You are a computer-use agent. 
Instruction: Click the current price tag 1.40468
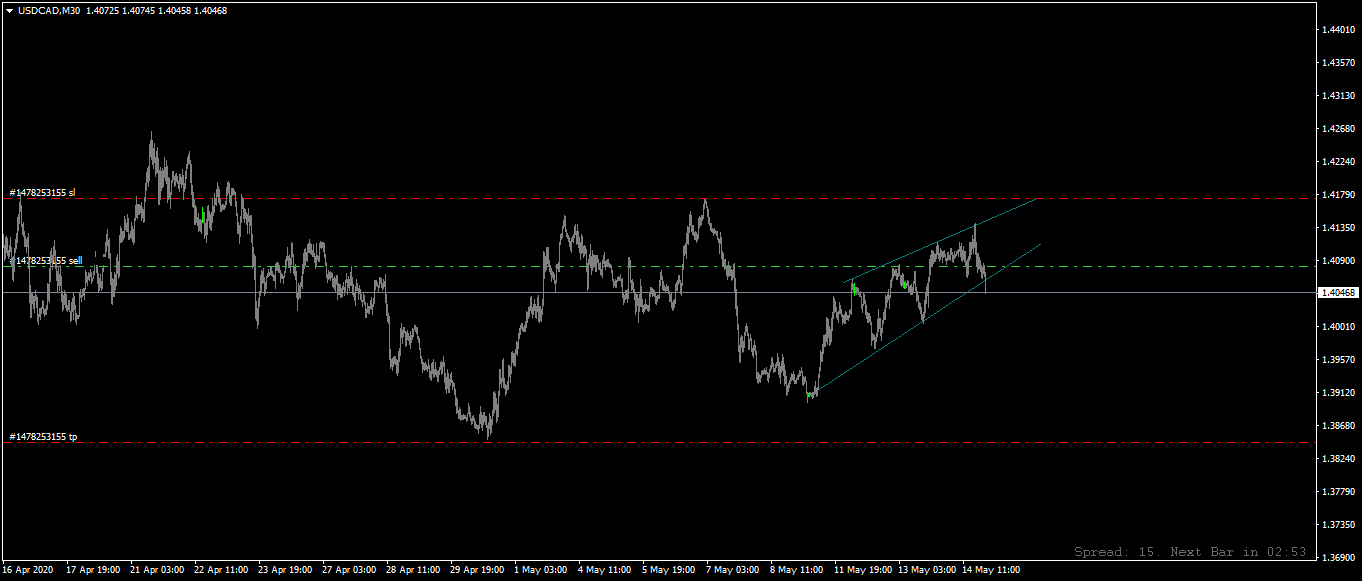[x=1338, y=293]
